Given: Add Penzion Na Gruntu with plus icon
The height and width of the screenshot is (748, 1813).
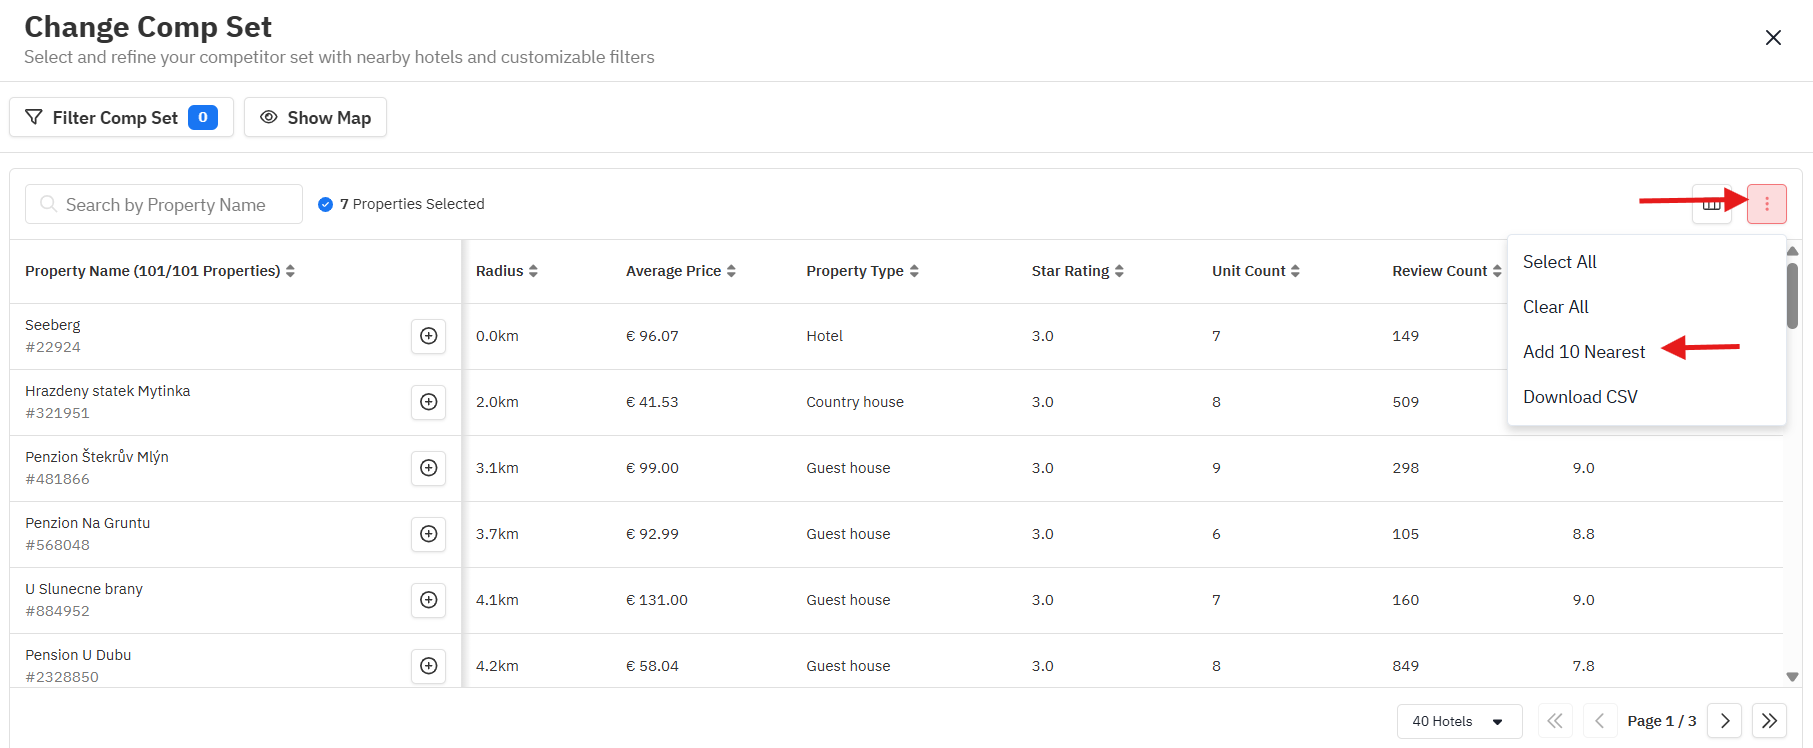Looking at the screenshot, I should coord(428,534).
